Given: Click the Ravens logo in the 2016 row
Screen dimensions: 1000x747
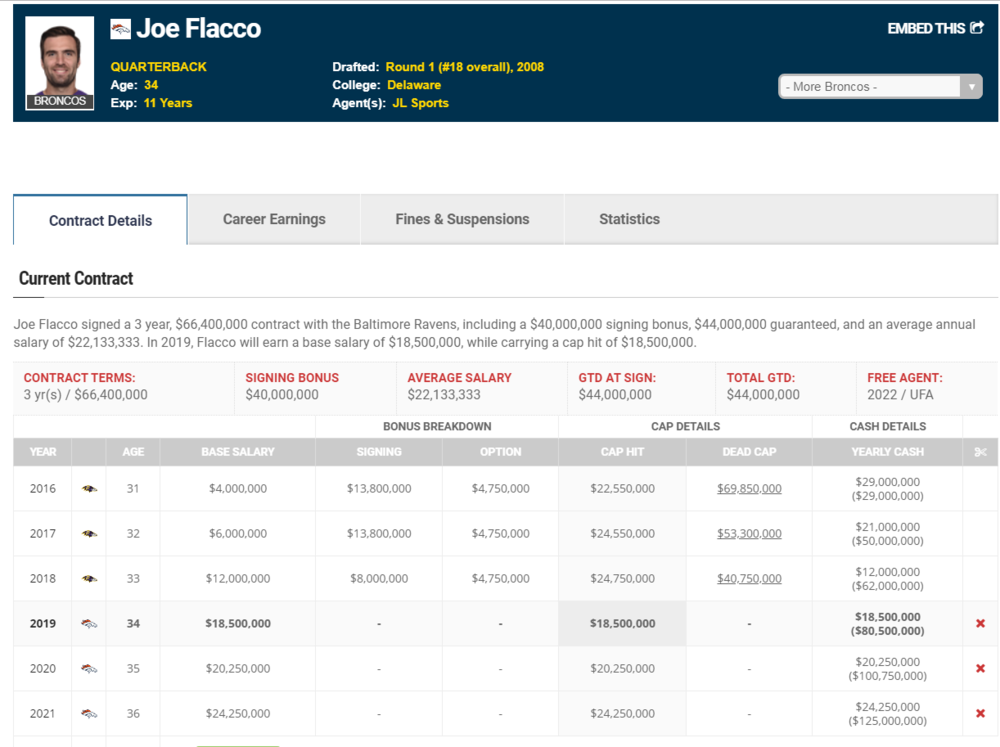Looking at the screenshot, I should point(89,489).
